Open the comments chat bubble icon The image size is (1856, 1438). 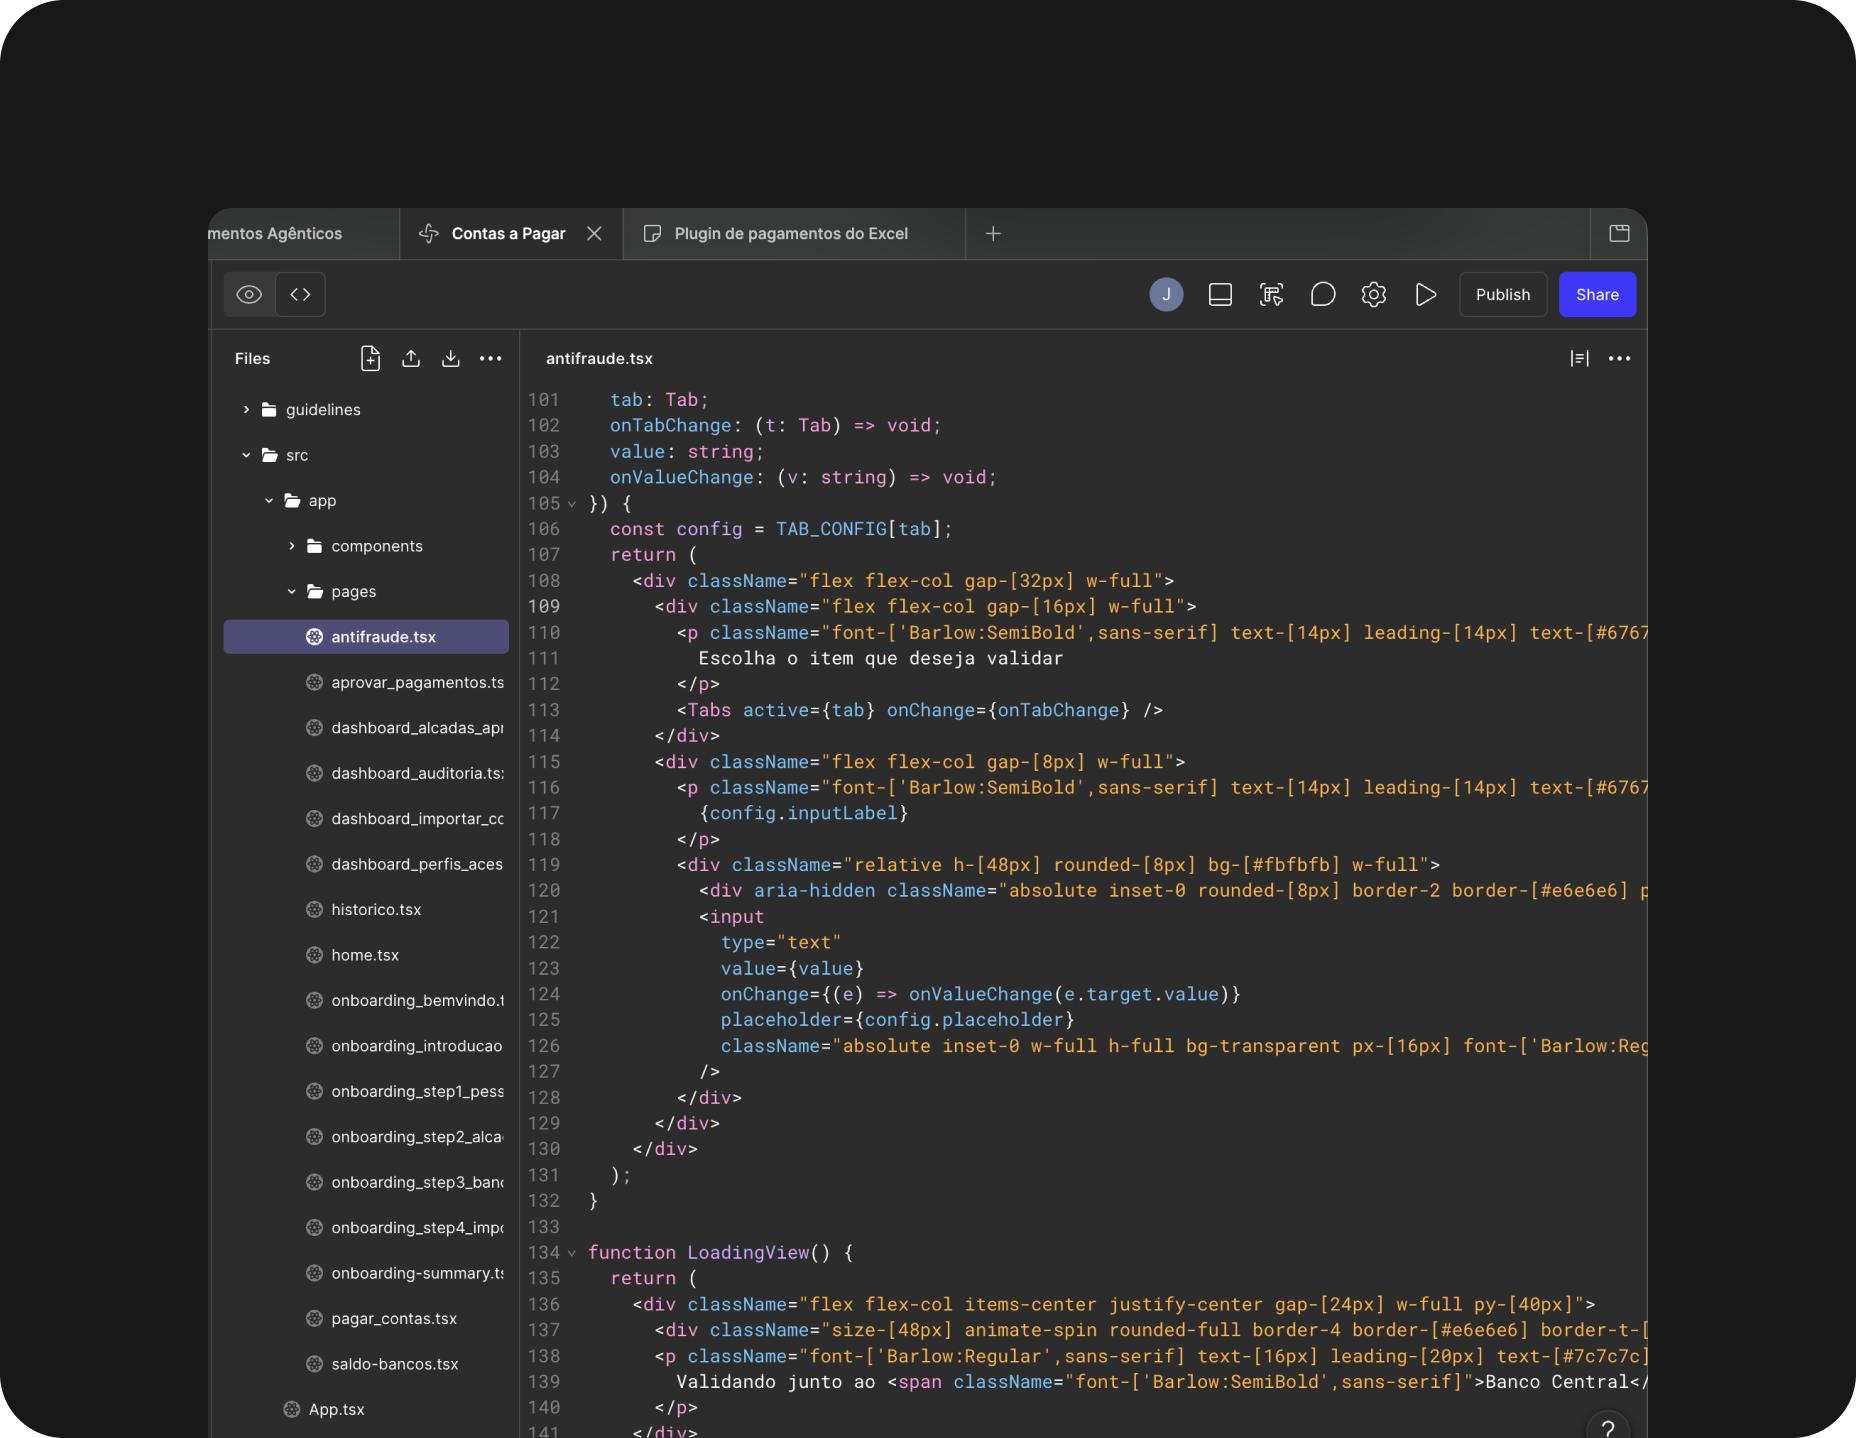(1322, 294)
